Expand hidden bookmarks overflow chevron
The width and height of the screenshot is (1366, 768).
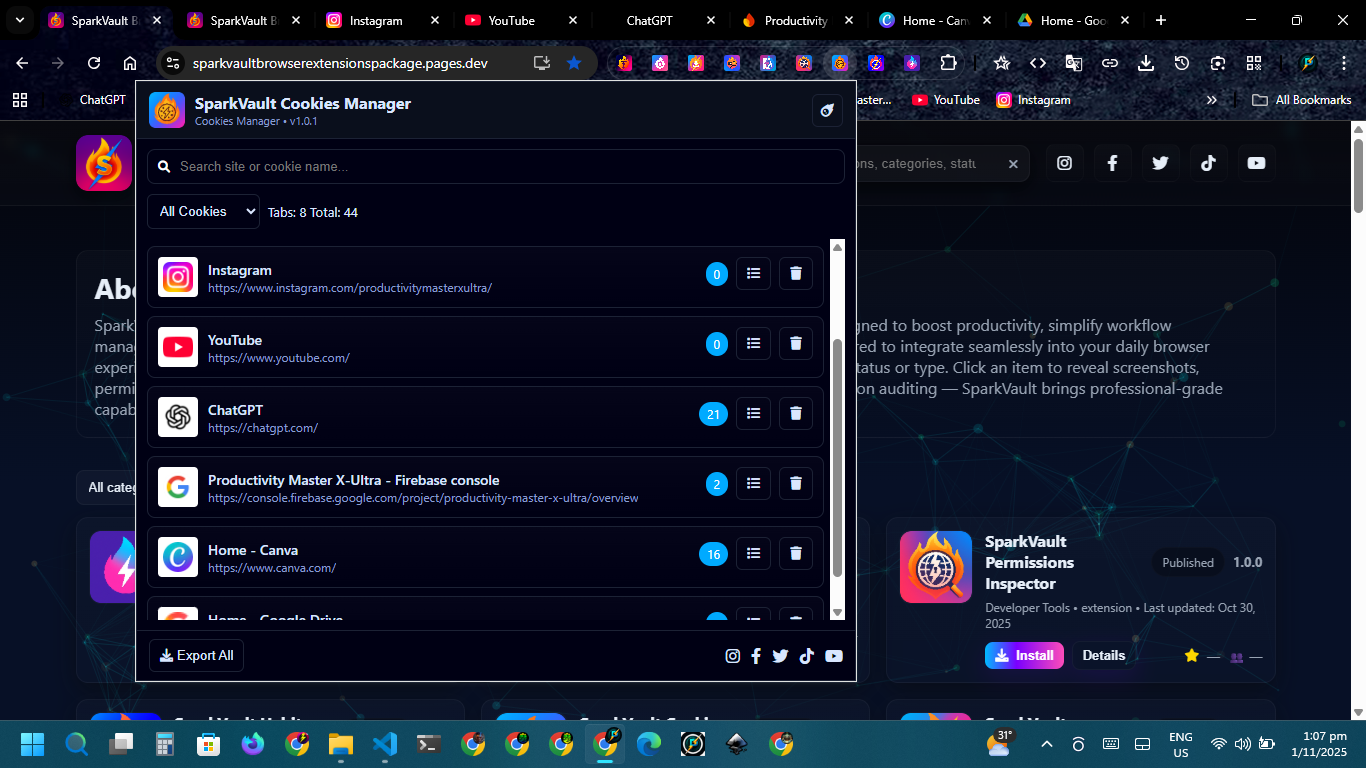tap(1212, 100)
